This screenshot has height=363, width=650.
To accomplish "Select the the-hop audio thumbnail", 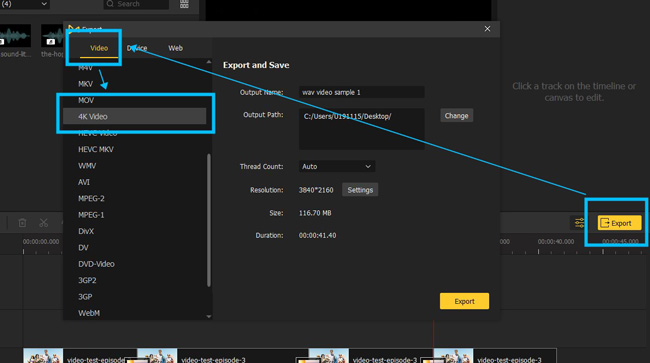I will click(x=52, y=36).
